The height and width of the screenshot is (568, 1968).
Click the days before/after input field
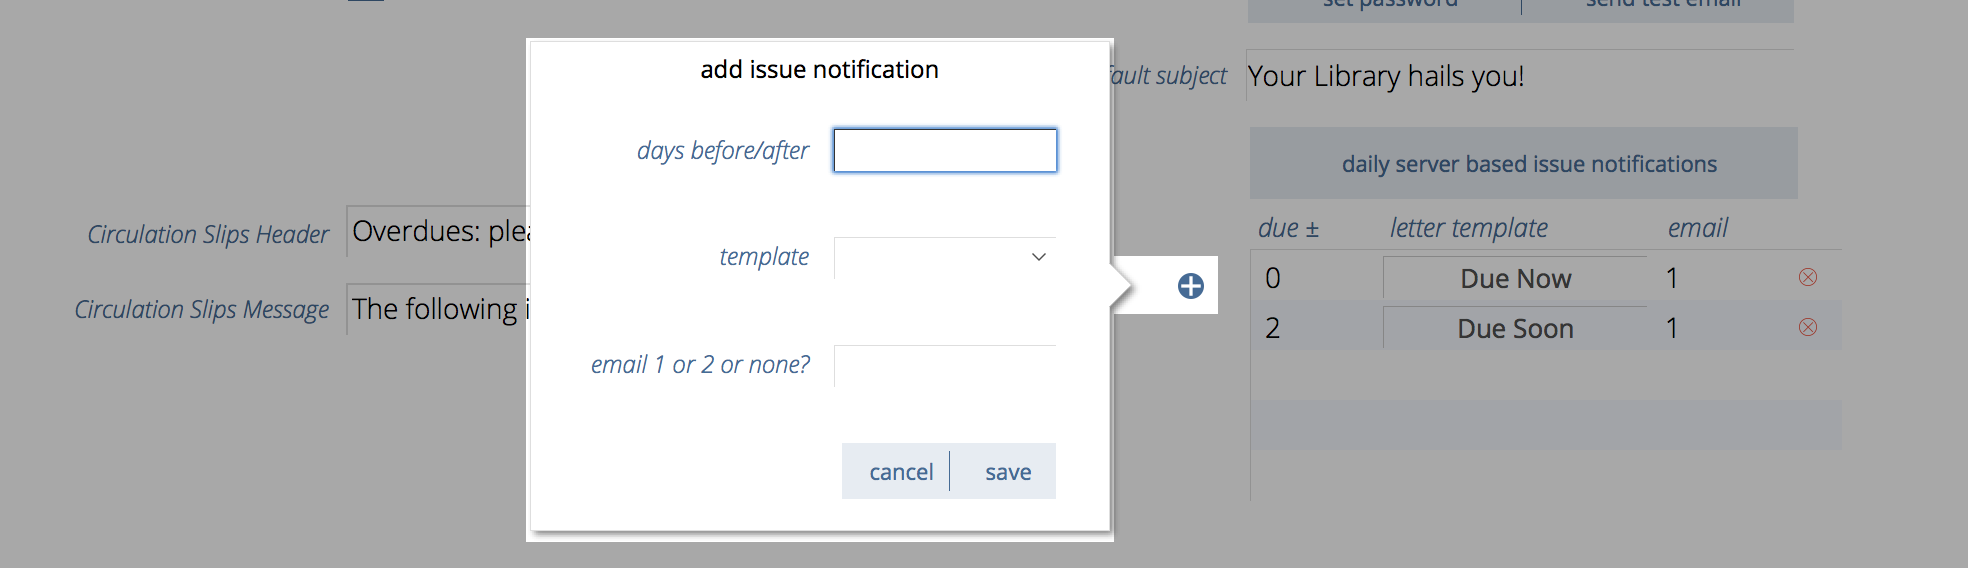945,151
